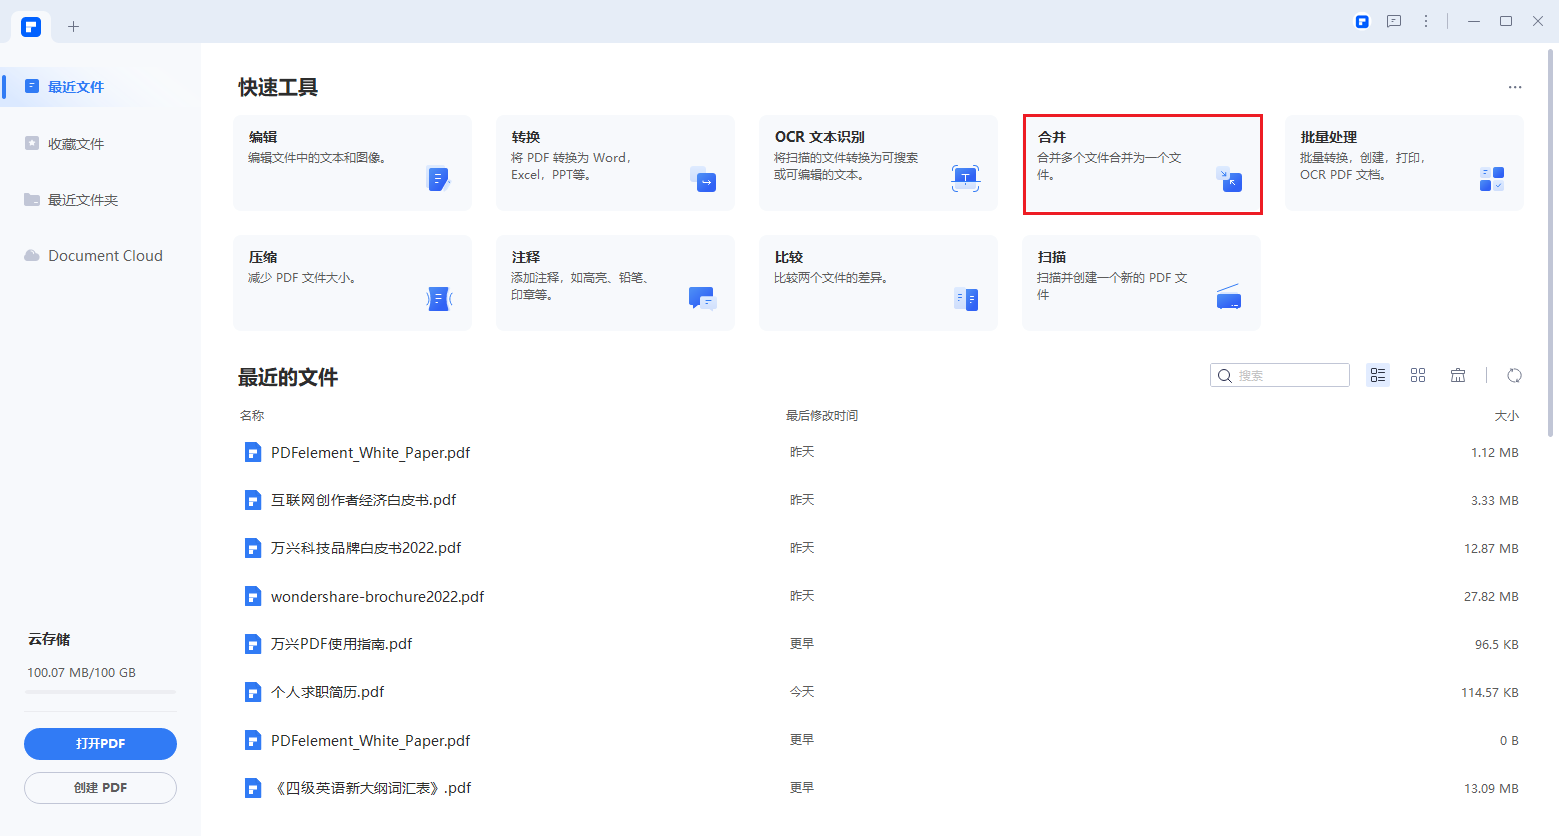Open the 扫描 (Scan) tool
This screenshot has height=836, width=1559.
pyautogui.click(x=1141, y=283)
